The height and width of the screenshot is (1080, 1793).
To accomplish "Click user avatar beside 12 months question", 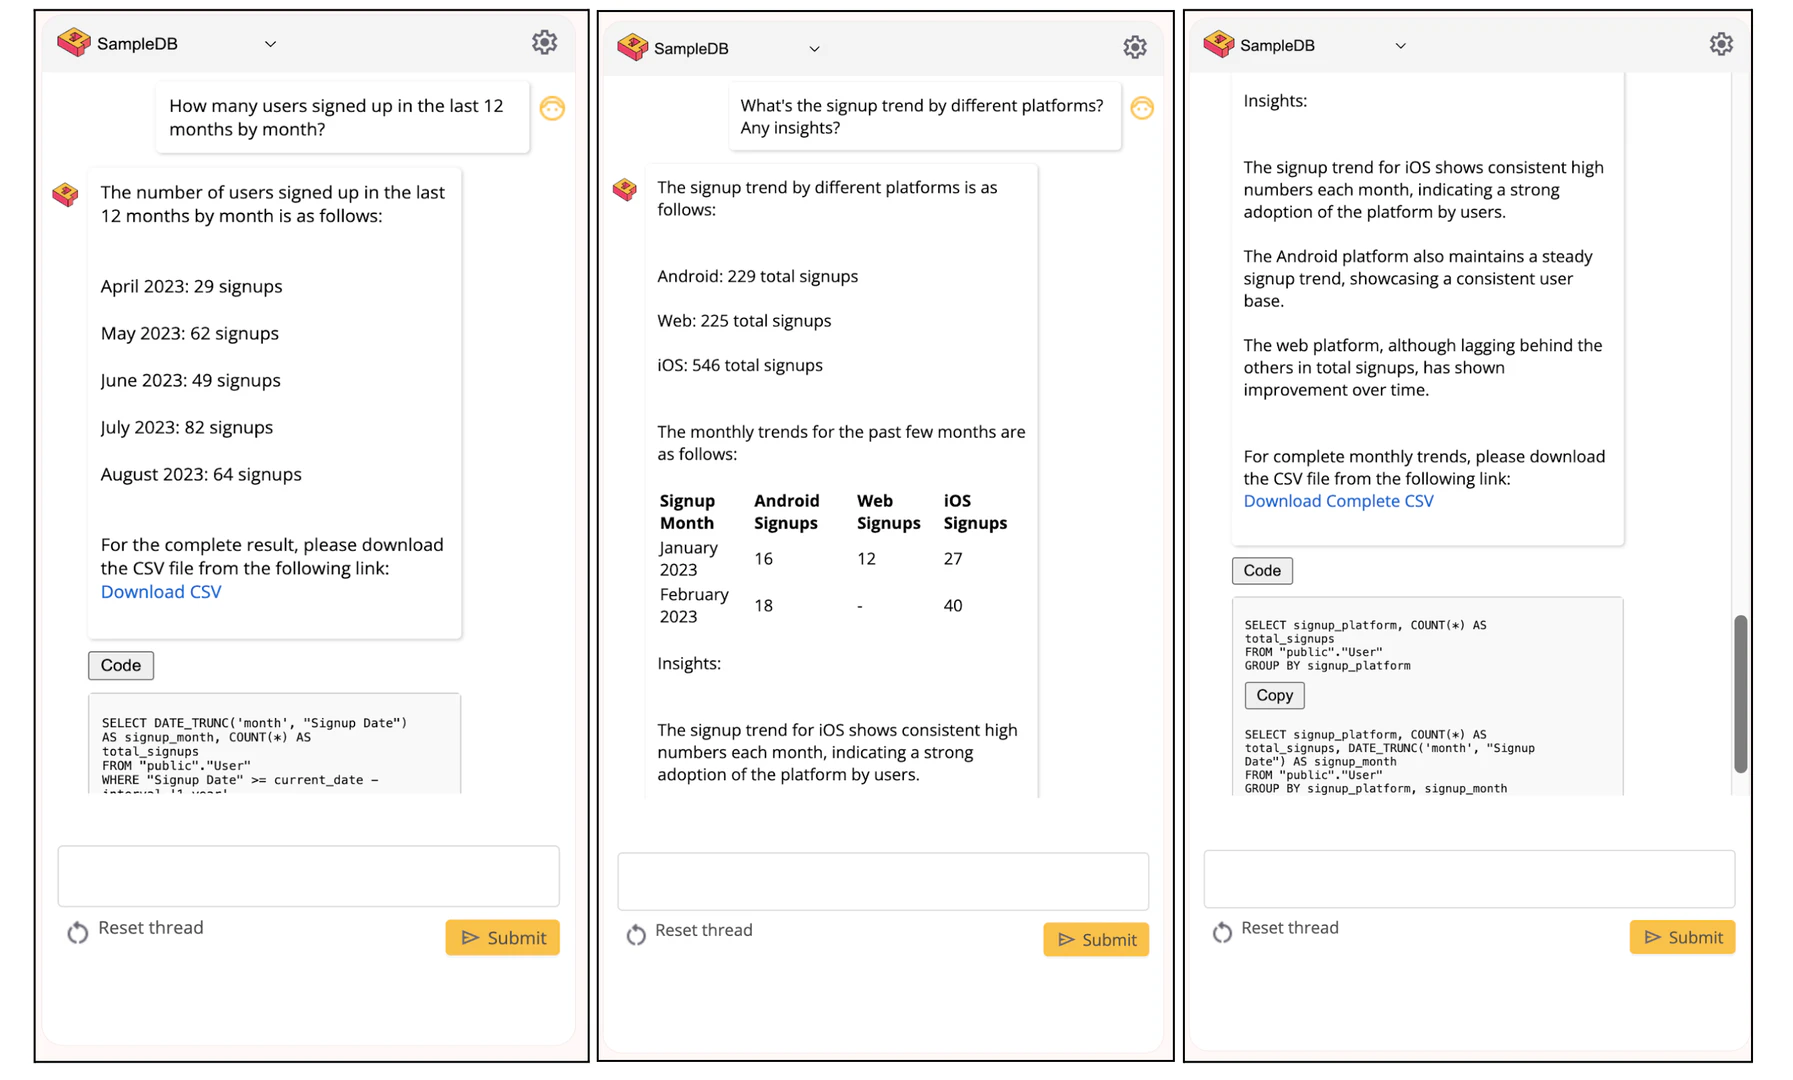I will tap(552, 108).
